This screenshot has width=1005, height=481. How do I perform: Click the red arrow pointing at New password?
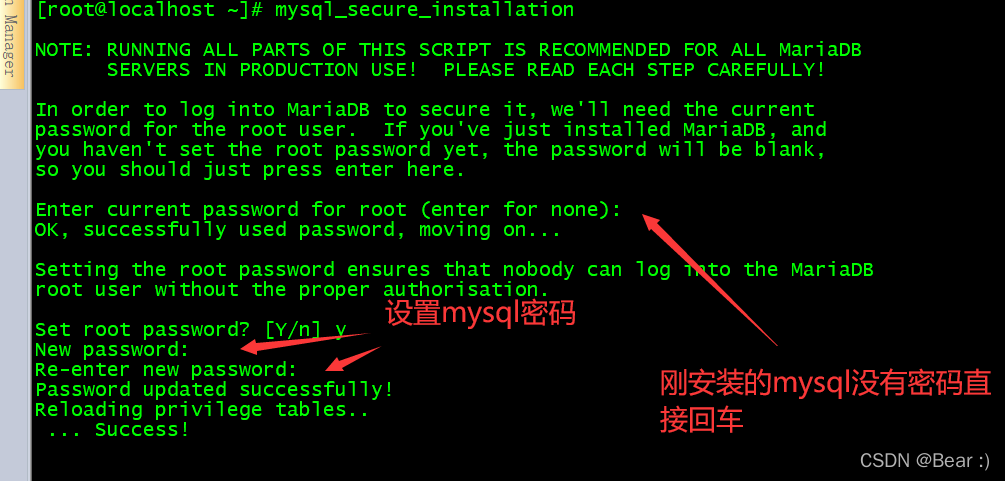[x=305, y=343]
